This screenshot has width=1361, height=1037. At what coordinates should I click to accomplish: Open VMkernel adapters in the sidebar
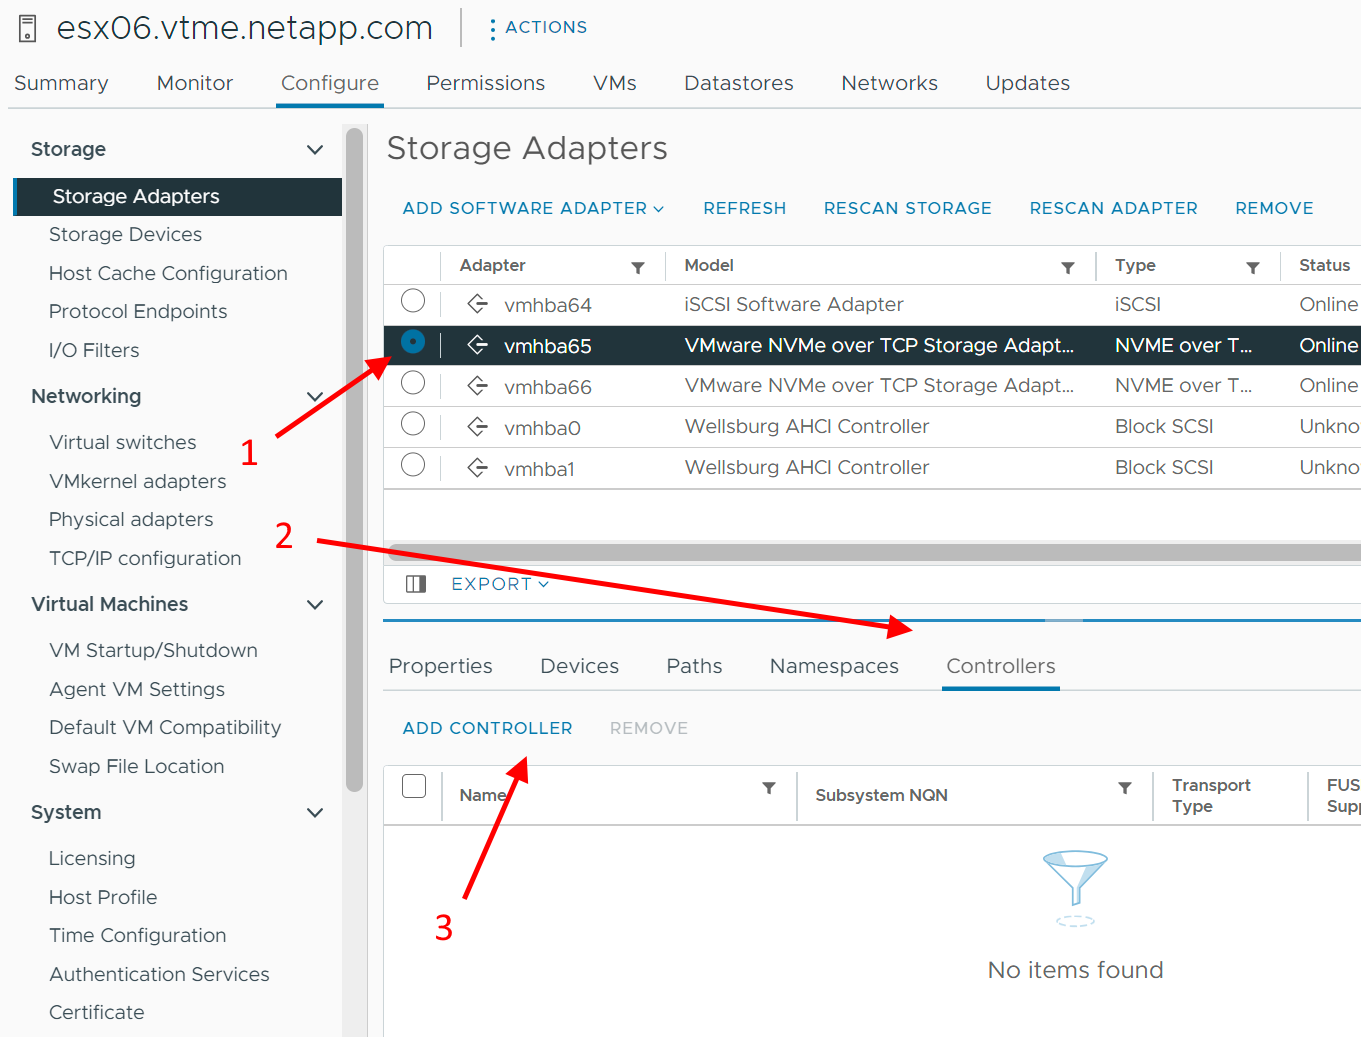click(138, 481)
